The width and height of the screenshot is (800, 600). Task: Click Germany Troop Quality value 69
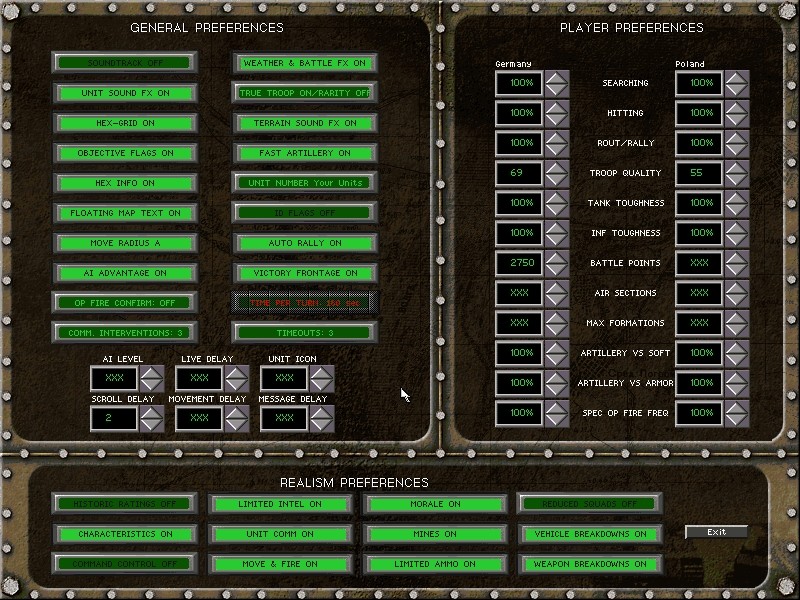click(x=519, y=173)
